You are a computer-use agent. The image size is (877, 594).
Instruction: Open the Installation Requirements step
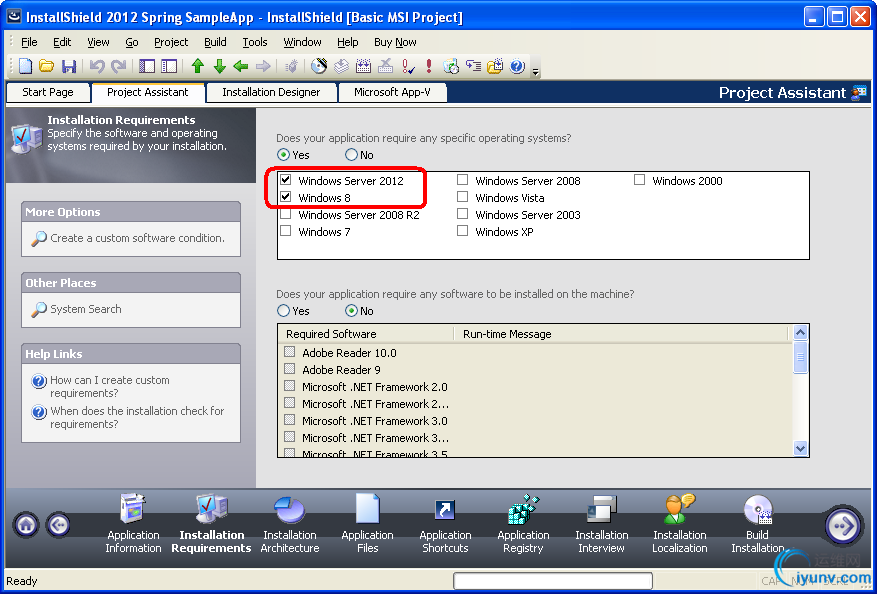pos(211,524)
